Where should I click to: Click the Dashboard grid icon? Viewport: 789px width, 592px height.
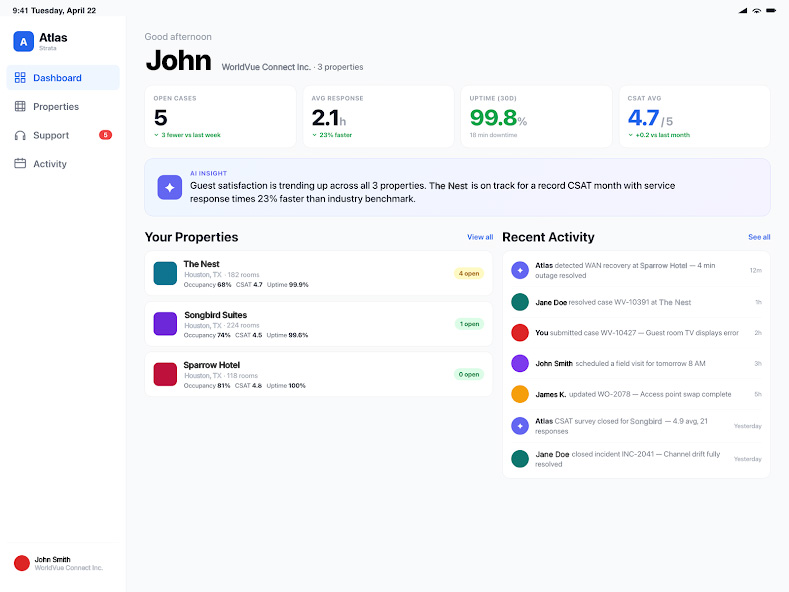point(20,78)
